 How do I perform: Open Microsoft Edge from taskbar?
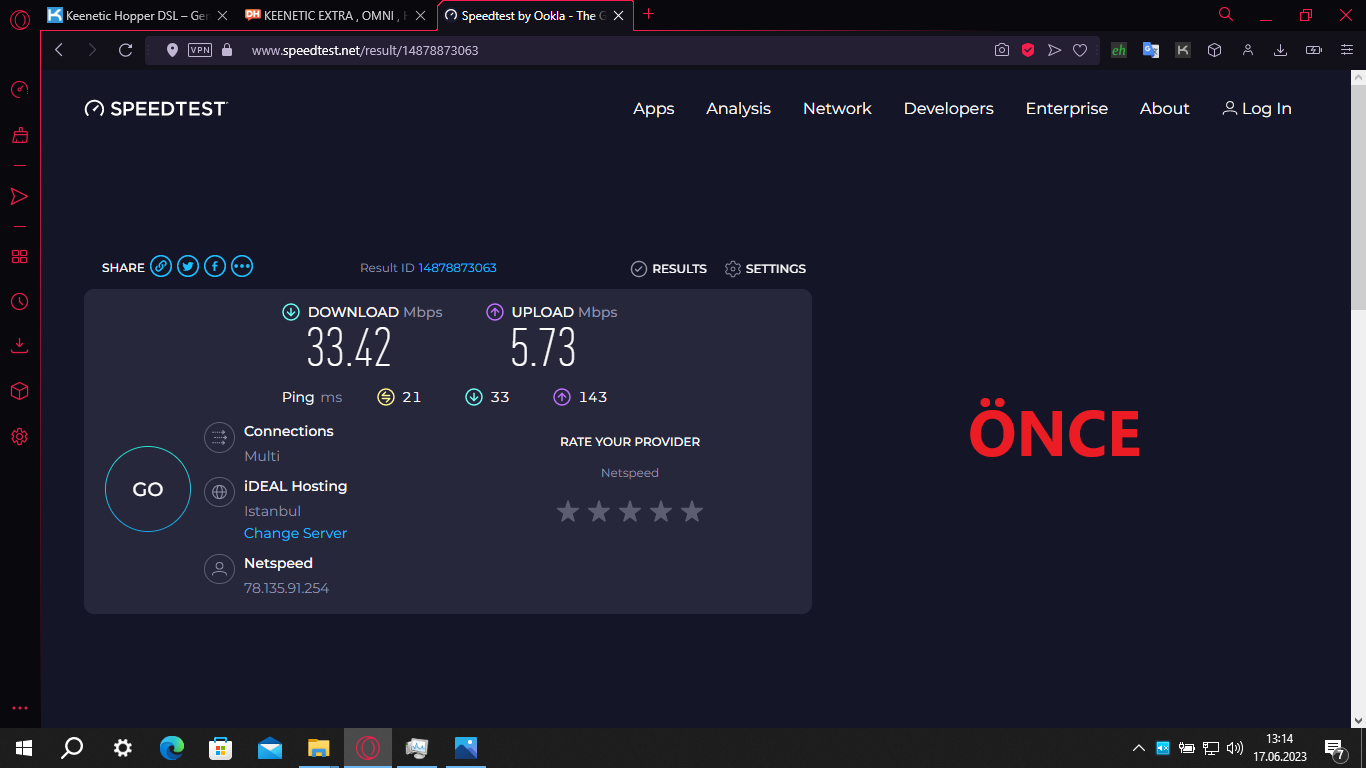(172, 747)
